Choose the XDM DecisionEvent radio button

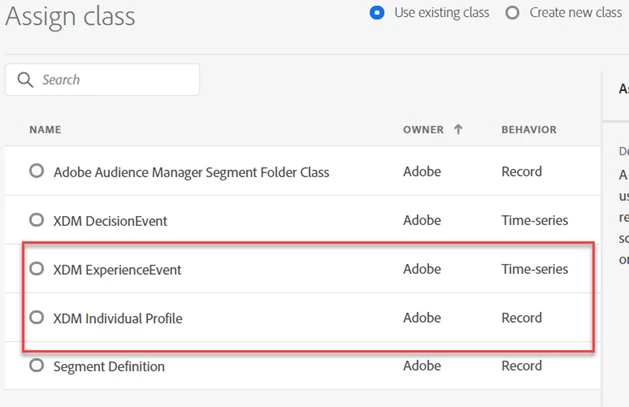coord(37,220)
